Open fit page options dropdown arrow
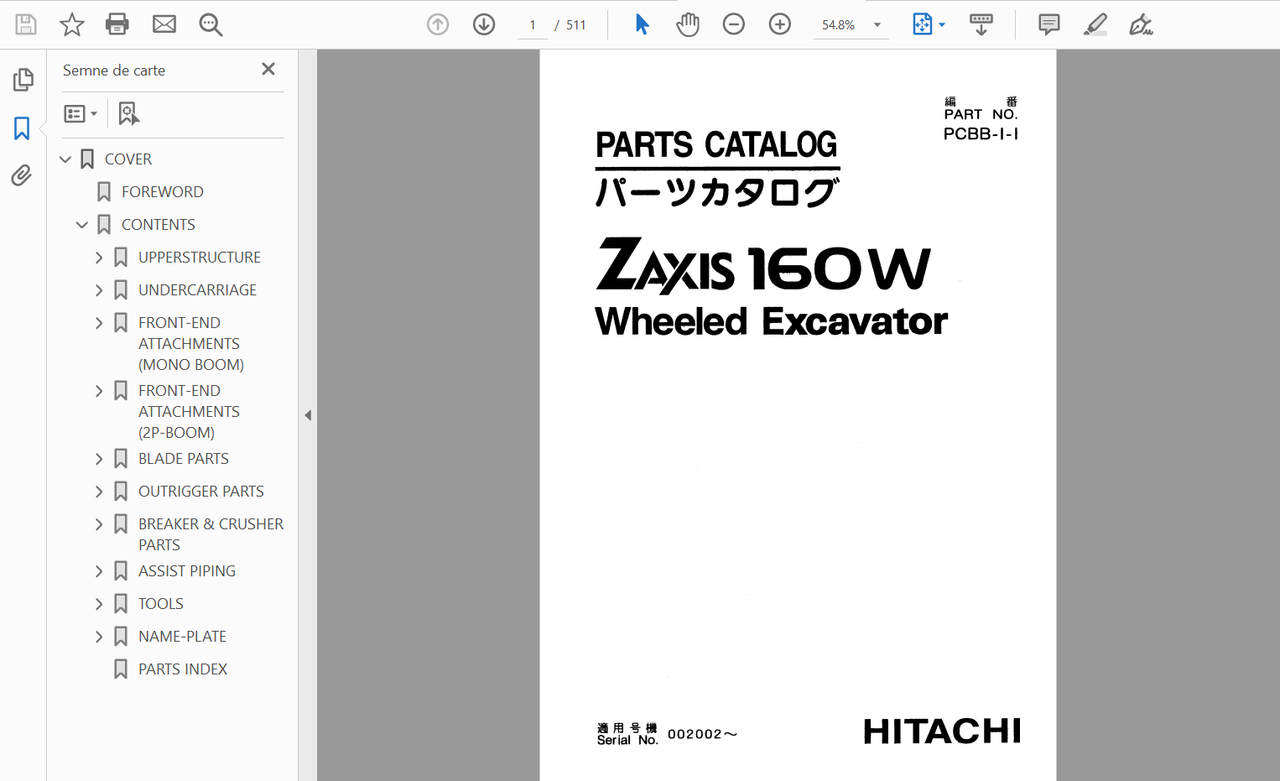The height and width of the screenshot is (781, 1280). point(942,26)
